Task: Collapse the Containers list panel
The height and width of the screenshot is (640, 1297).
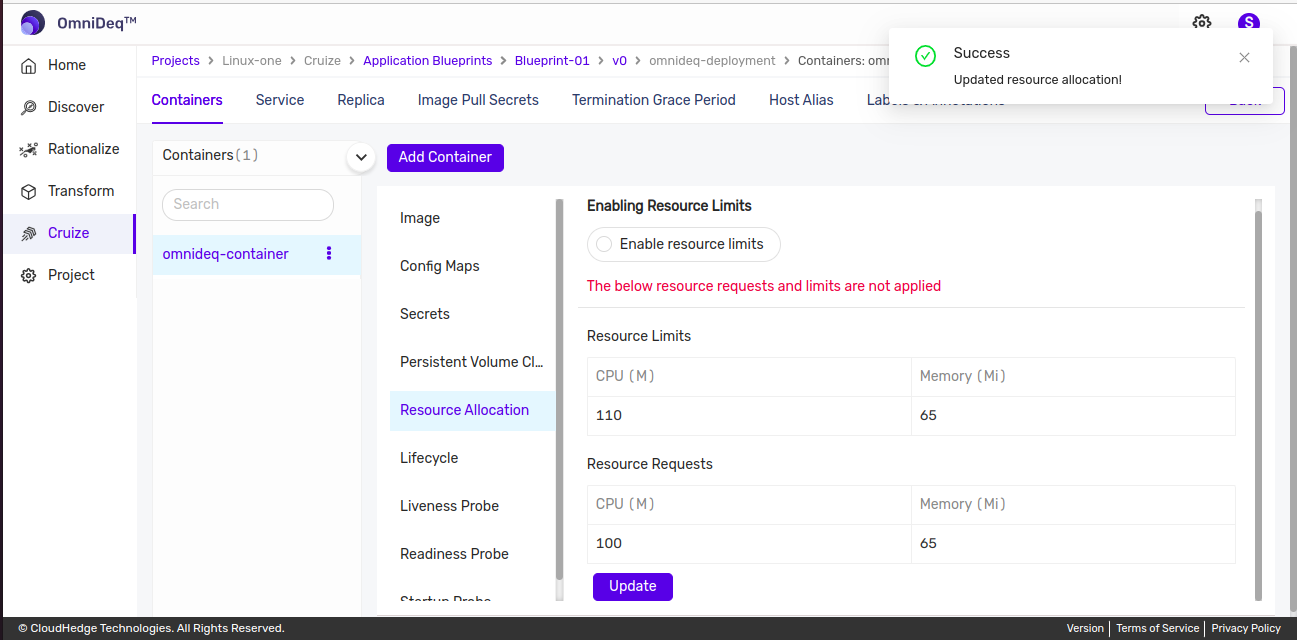Action: point(360,158)
